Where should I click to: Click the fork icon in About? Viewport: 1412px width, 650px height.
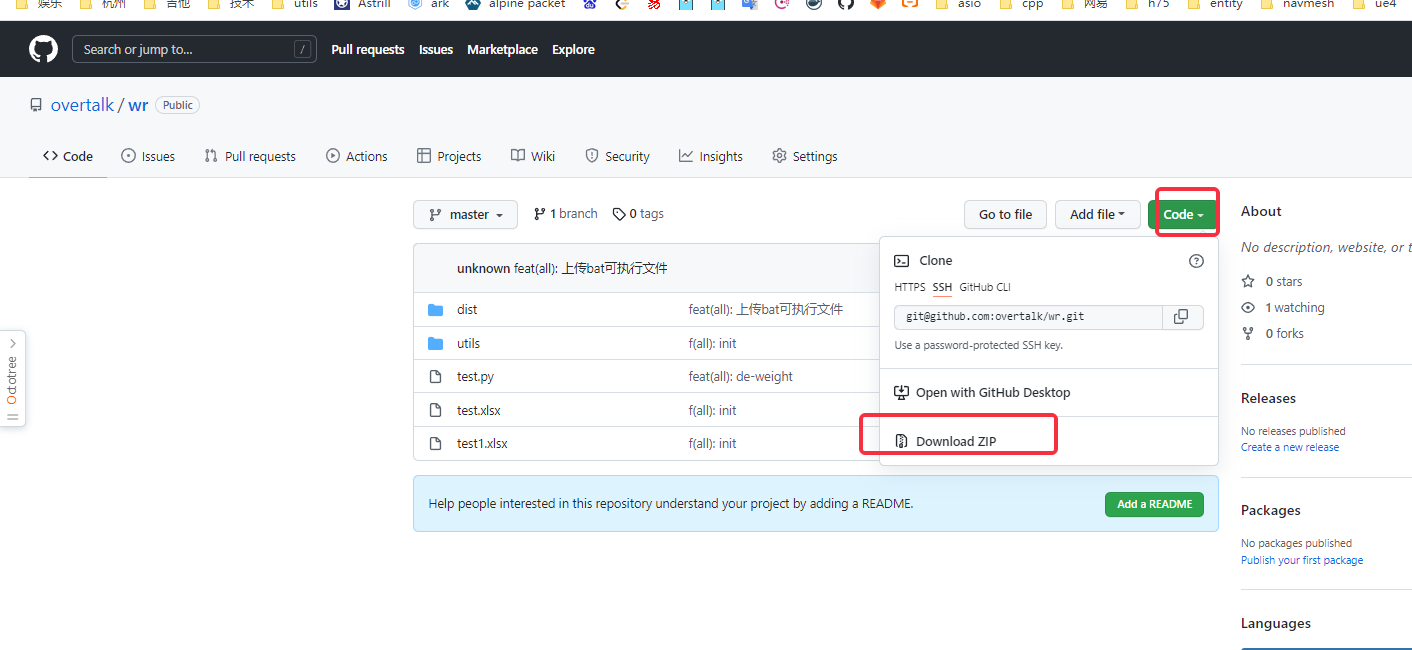[x=1248, y=333]
